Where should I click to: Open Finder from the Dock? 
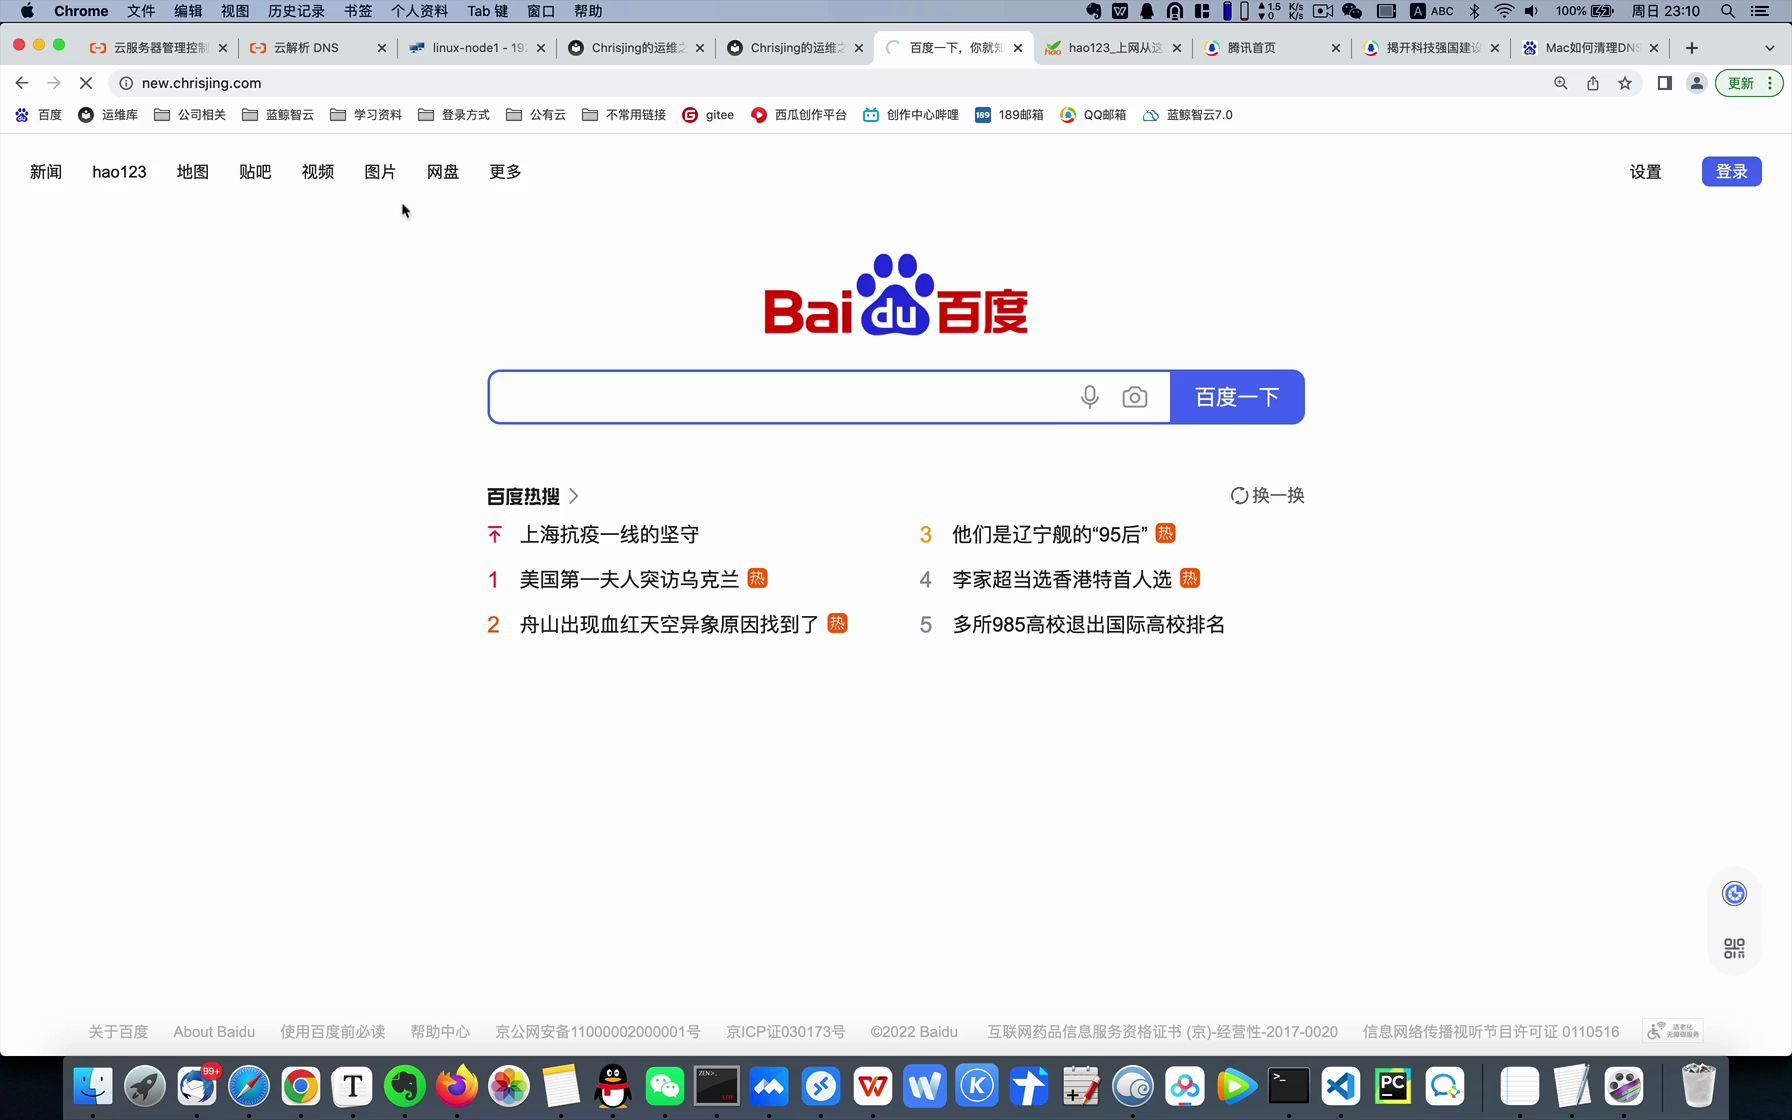click(93, 1086)
